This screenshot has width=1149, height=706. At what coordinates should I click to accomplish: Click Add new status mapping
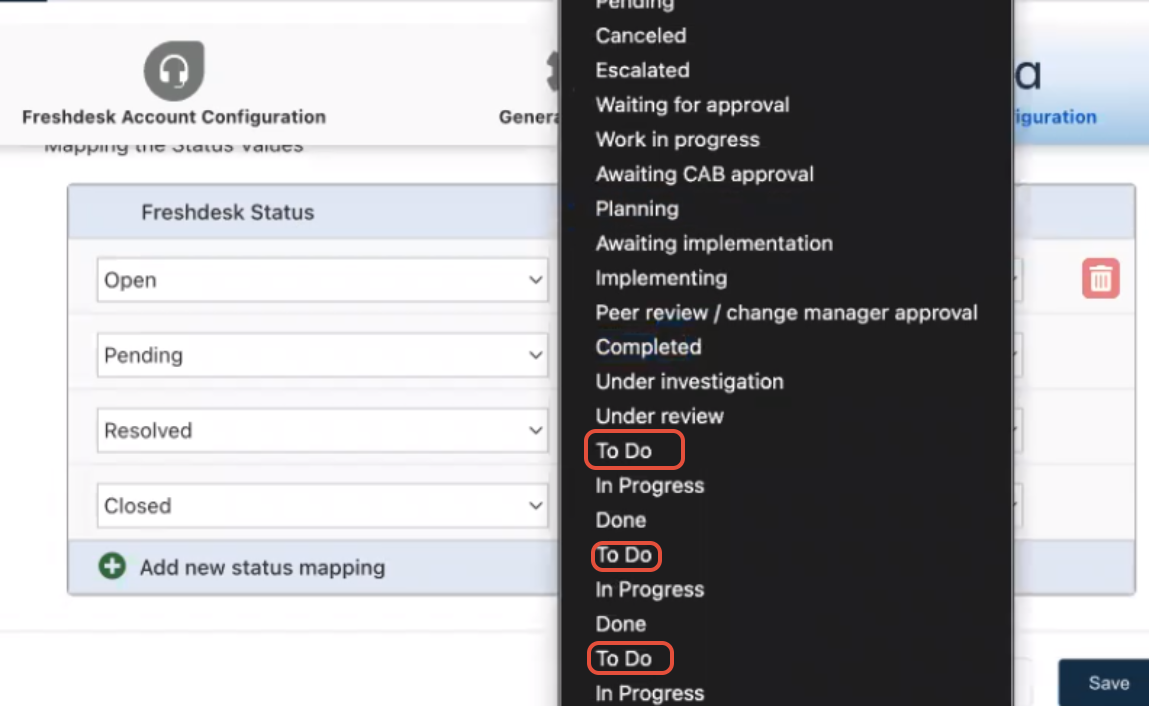pyautogui.click(x=262, y=567)
